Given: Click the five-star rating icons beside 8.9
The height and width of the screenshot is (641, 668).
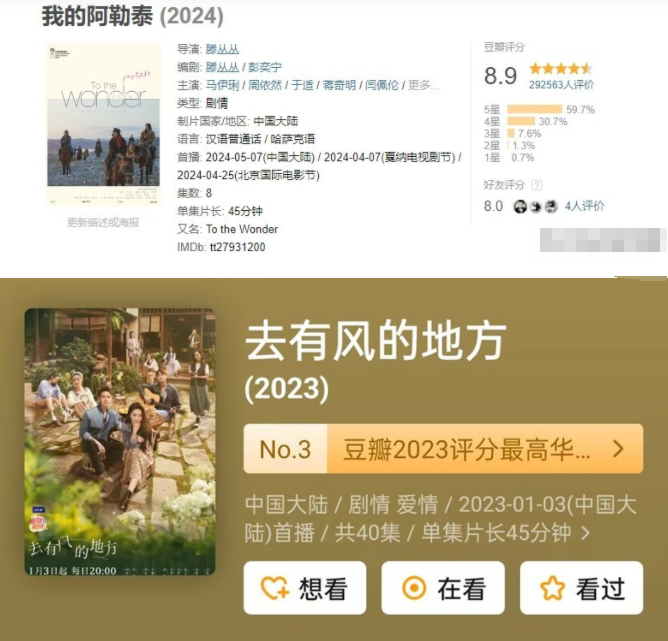Looking at the screenshot, I should click(x=560, y=69).
